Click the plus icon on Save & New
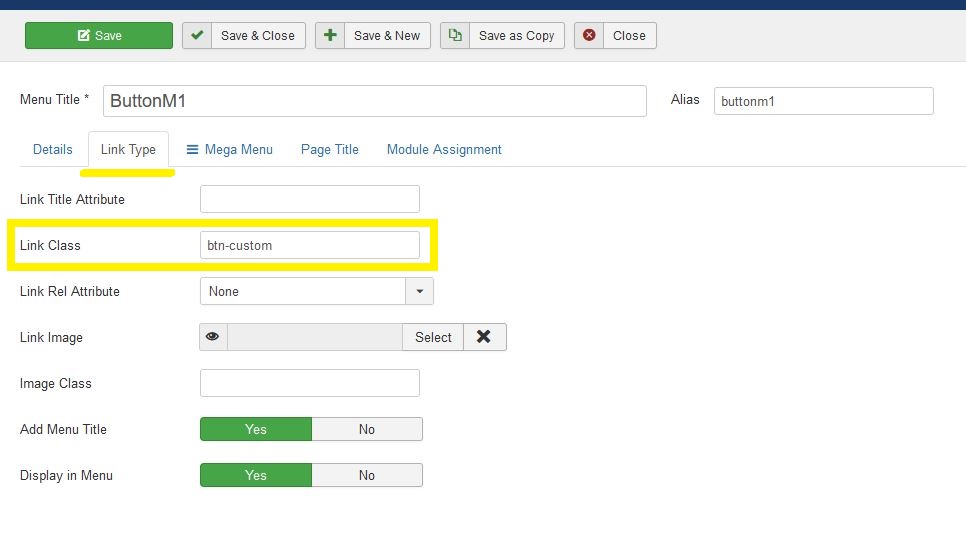 pos(330,35)
